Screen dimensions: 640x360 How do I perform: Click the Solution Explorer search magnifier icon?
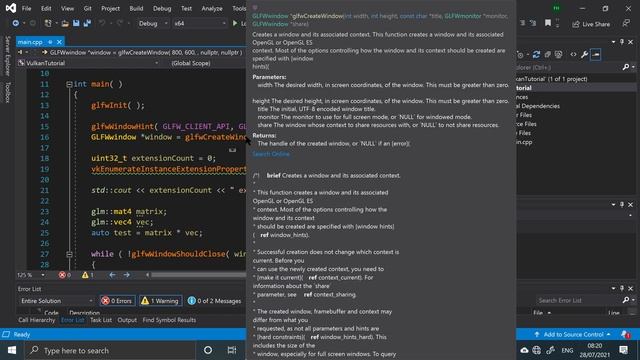point(626,67)
